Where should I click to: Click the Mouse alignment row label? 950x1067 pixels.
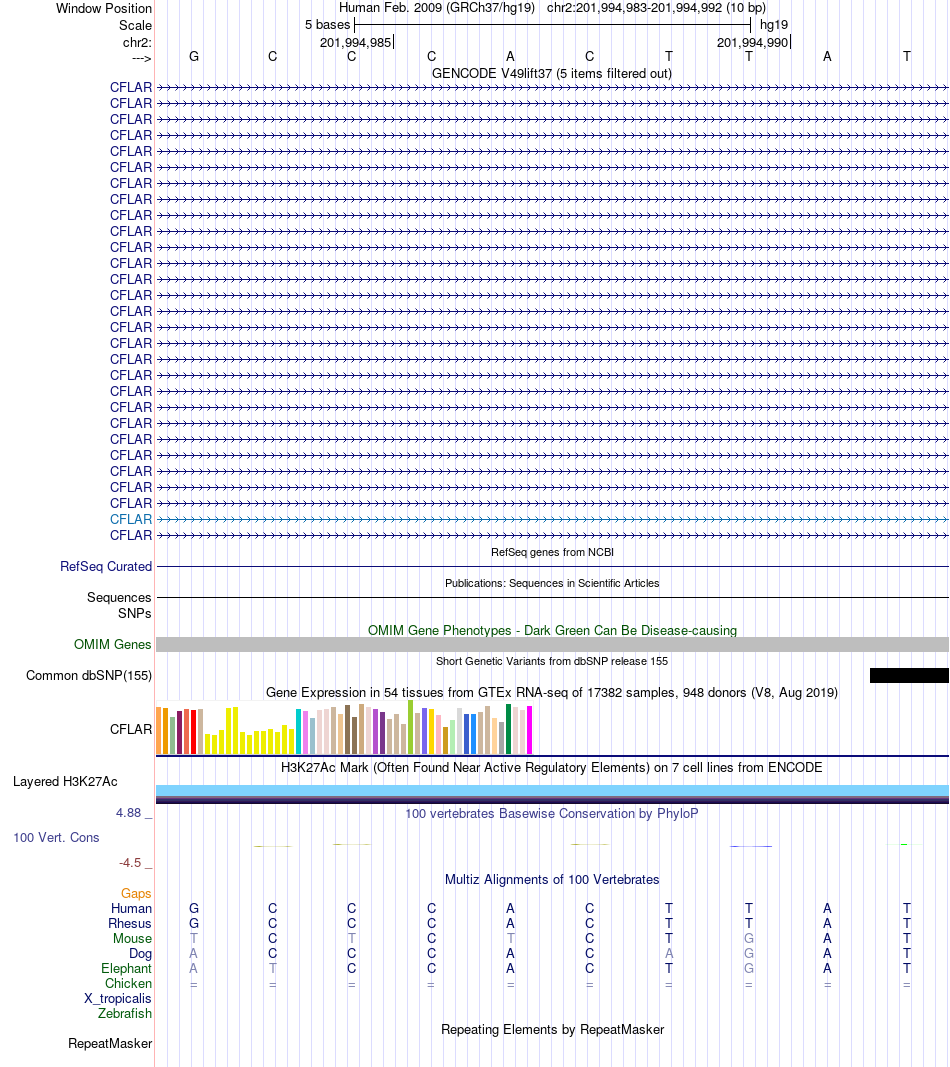(x=132, y=938)
